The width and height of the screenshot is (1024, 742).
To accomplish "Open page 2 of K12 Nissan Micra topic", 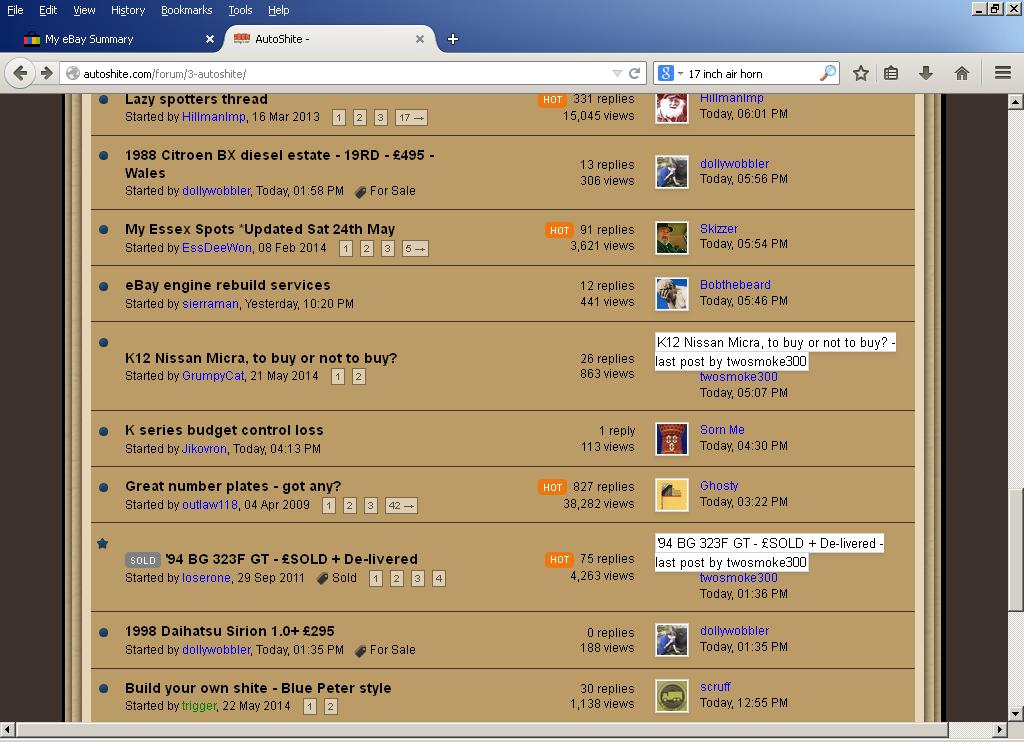I will [x=359, y=377].
